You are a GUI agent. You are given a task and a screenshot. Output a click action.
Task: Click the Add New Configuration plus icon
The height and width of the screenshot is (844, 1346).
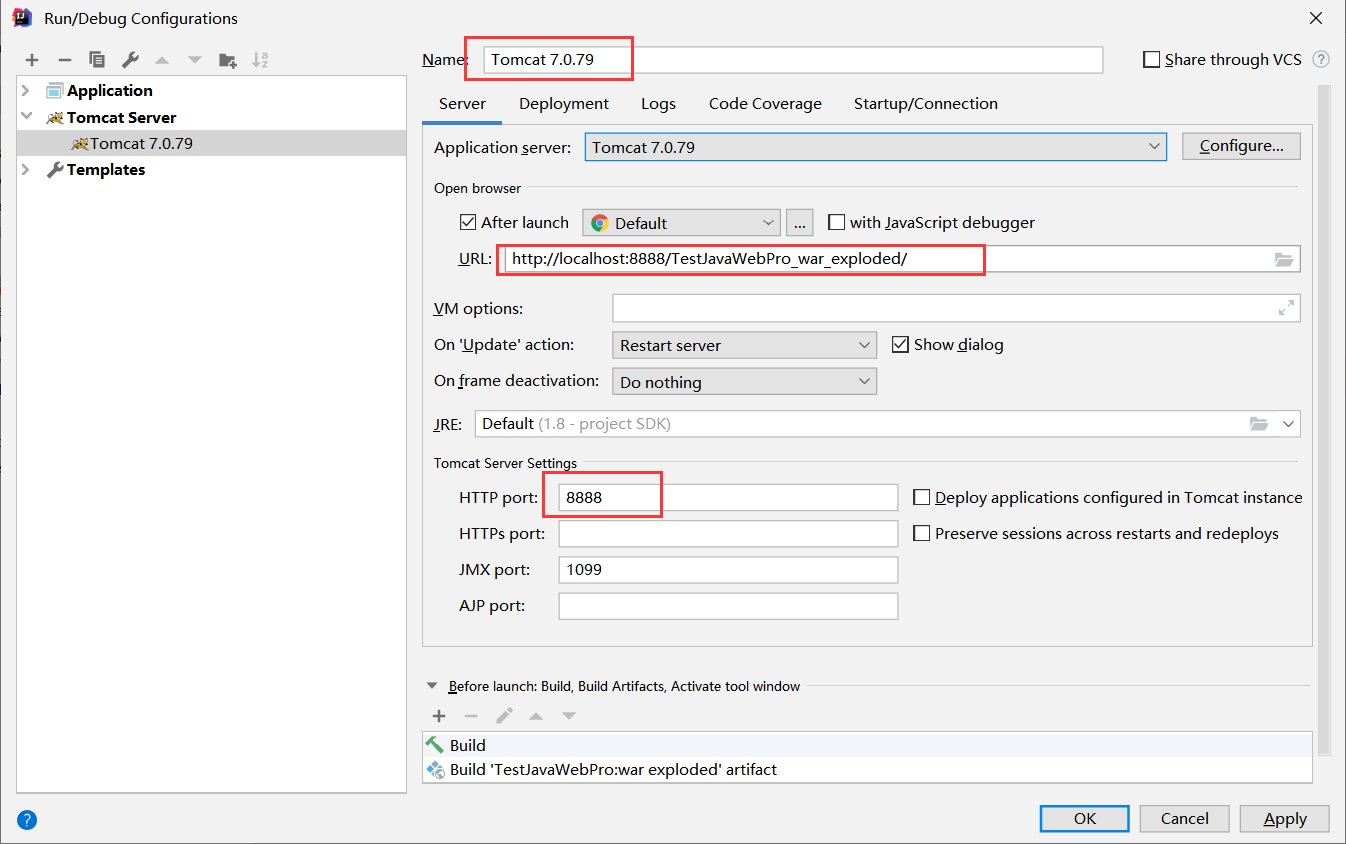pos(32,60)
